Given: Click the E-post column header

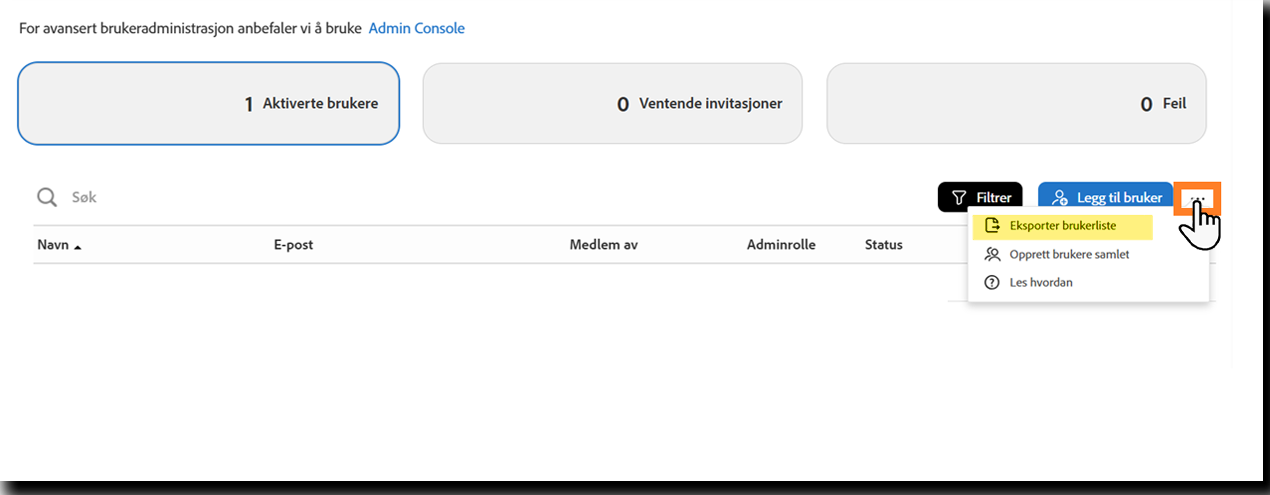Looking at the screenshot, I should tap(293, 245).
